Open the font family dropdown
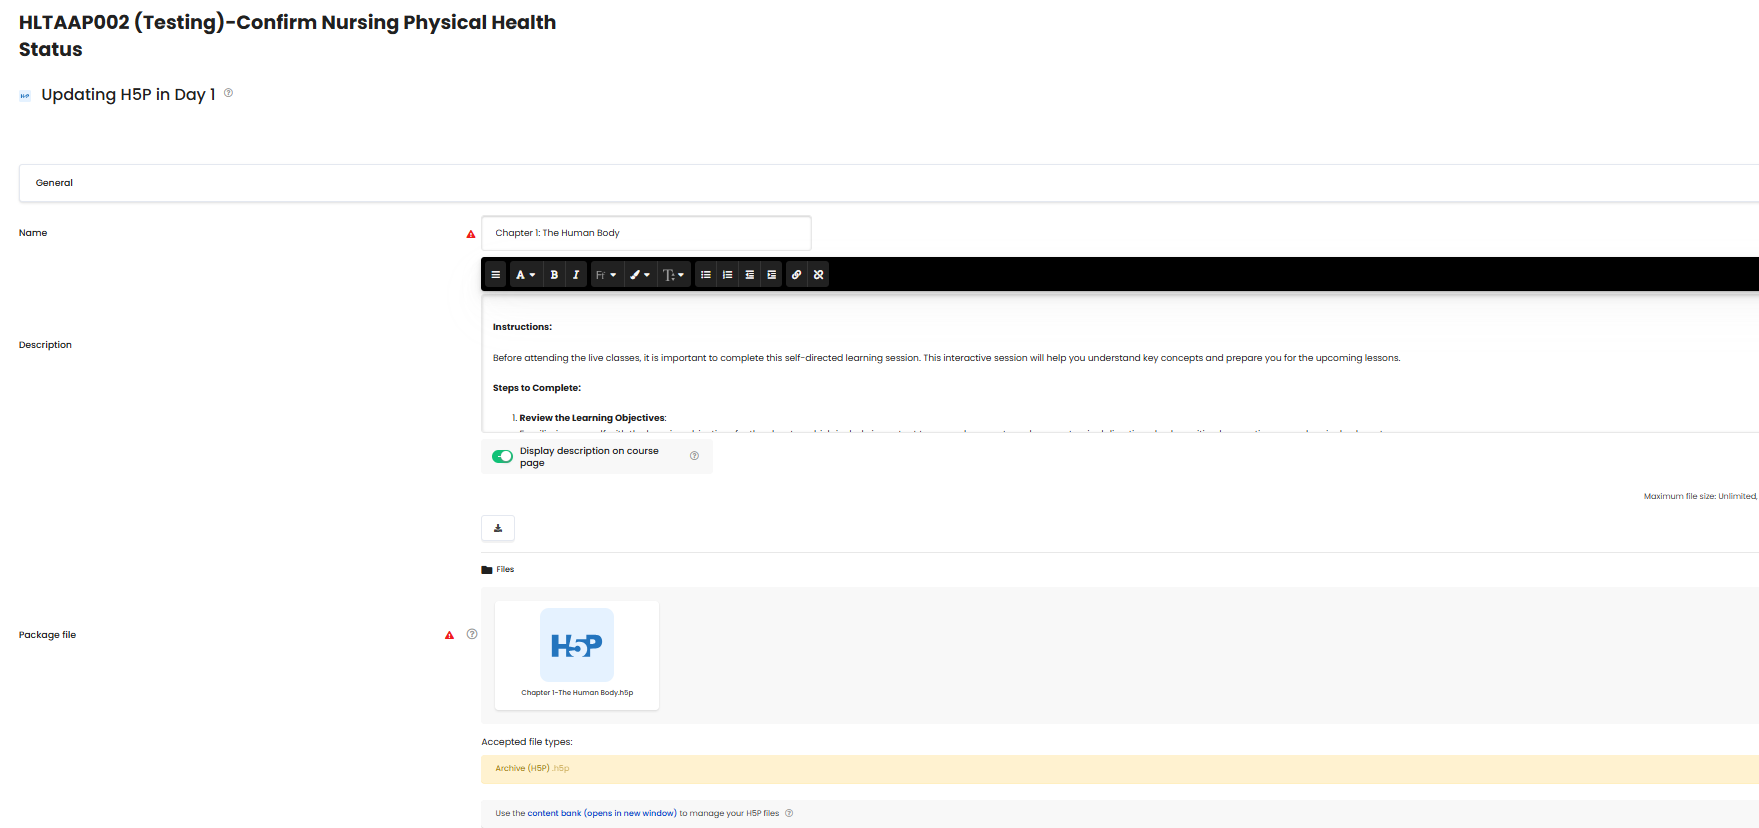Image resolution: width=1759 pixels, height=828 pixels. pyautogui.click(x=606, y=275)
